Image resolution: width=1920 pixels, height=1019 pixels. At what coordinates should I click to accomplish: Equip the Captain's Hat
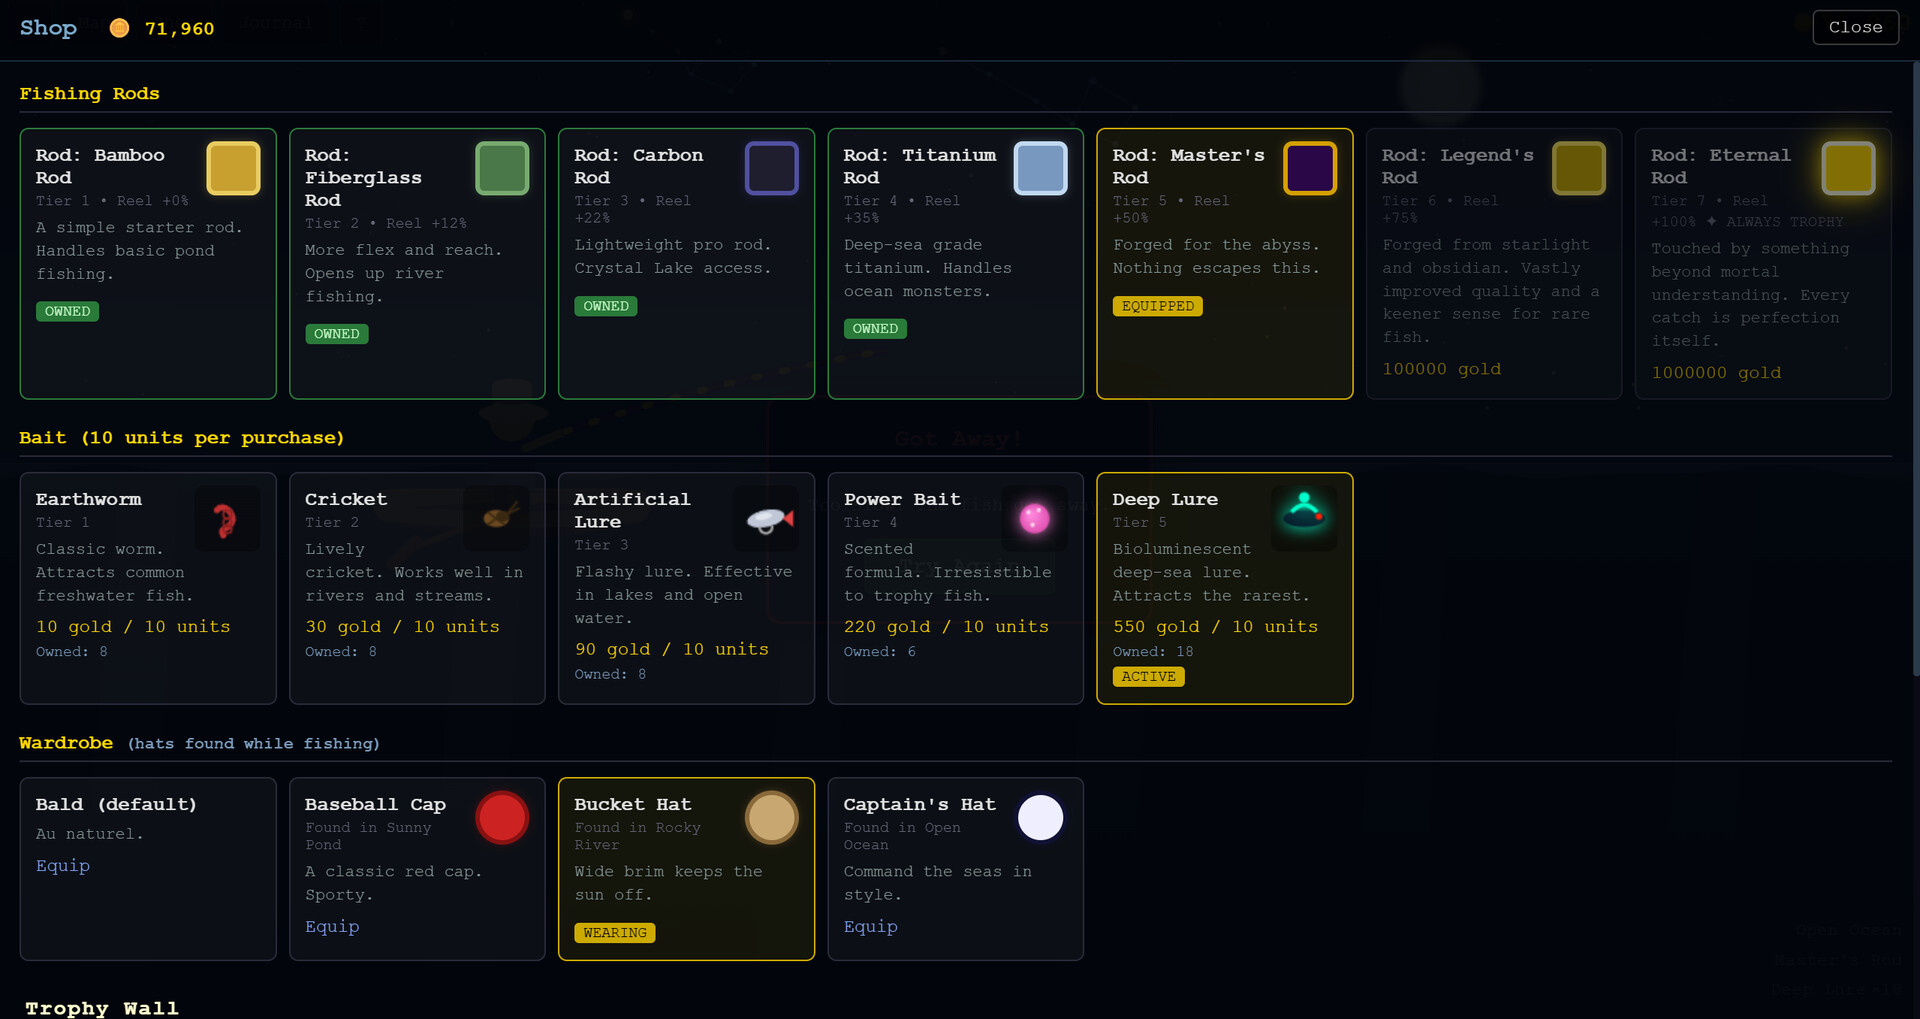(870, 927)
